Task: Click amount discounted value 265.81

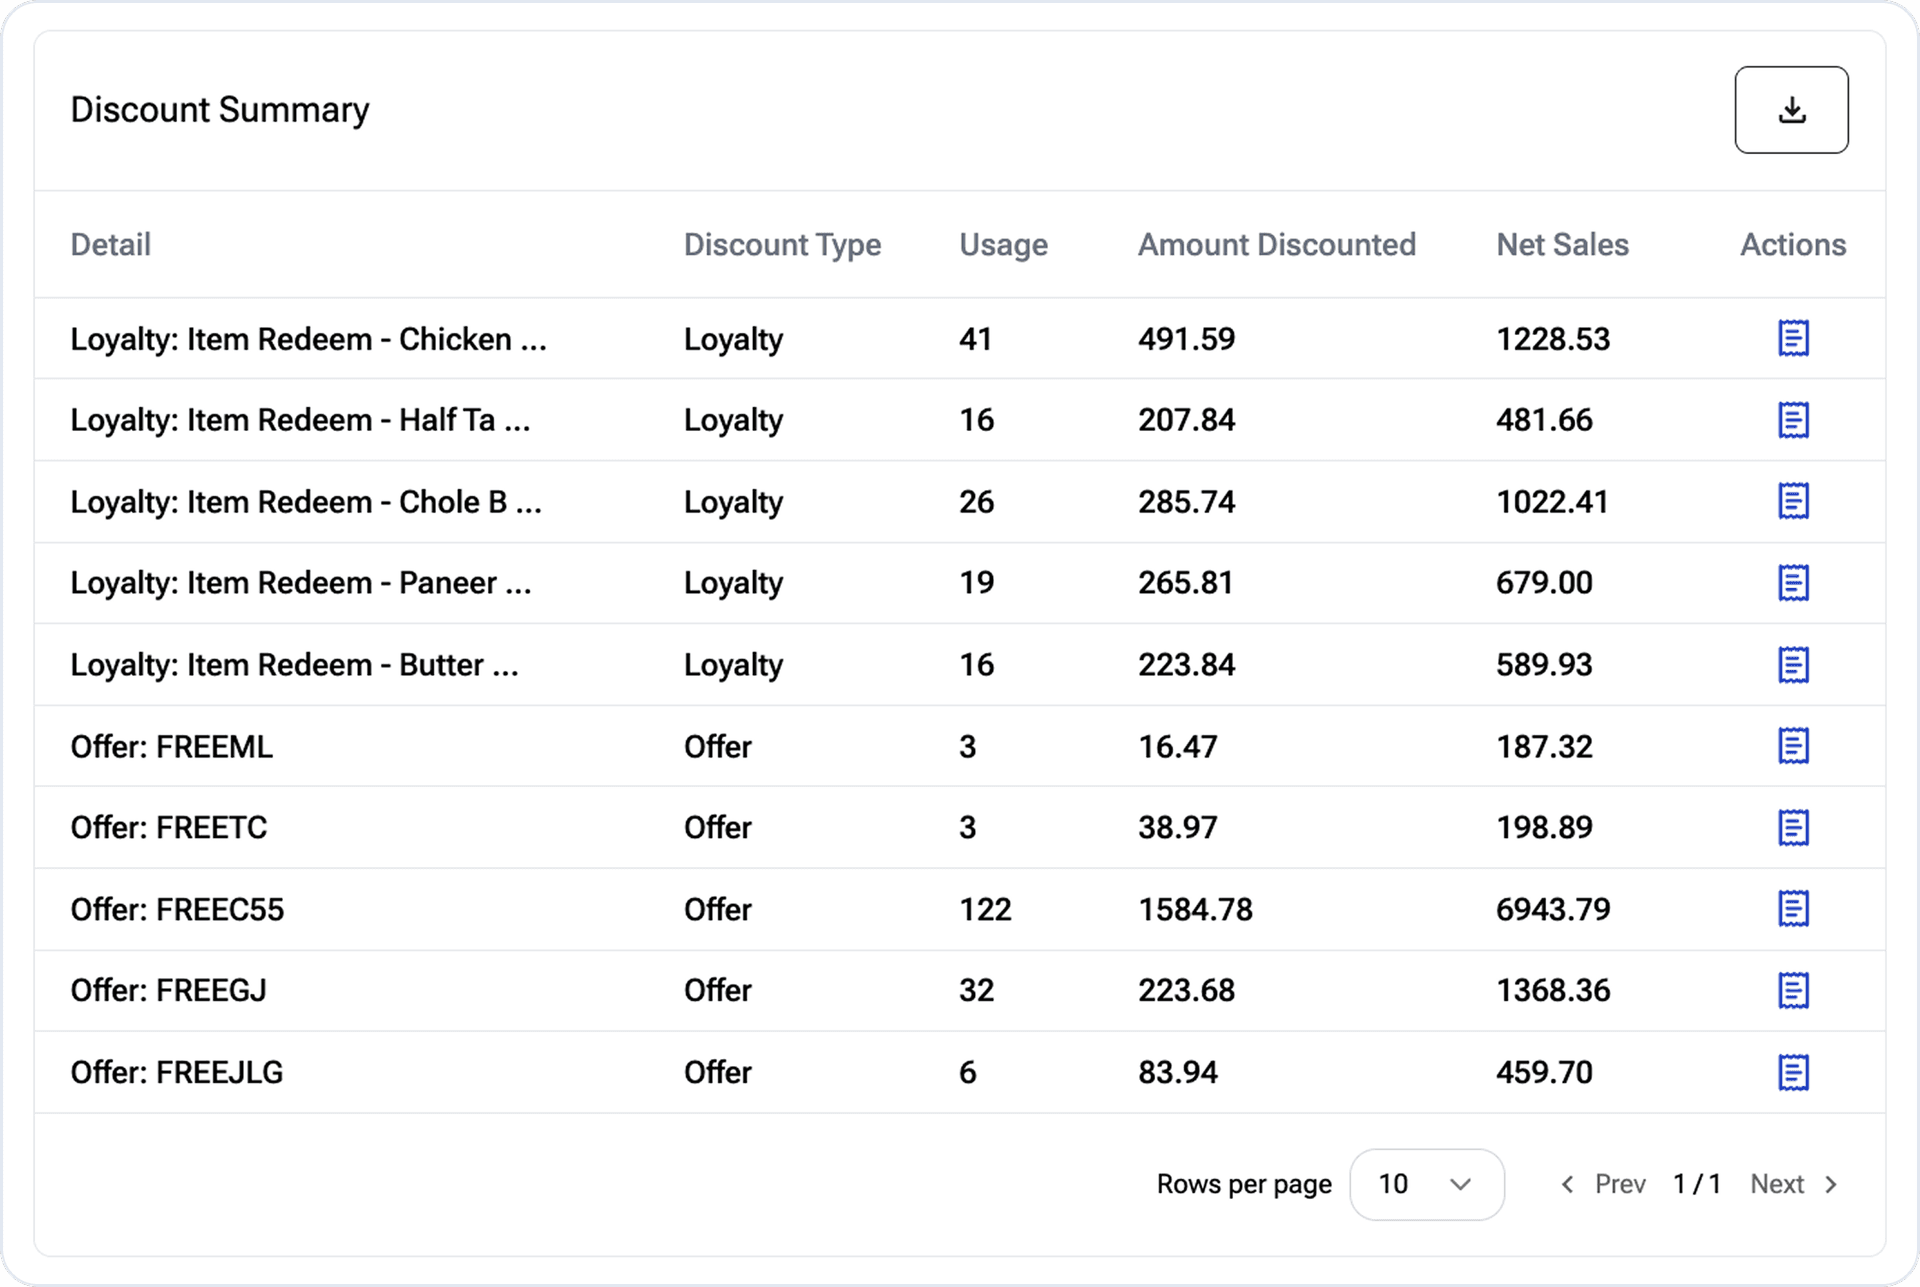Action: tap(1185, 583)
